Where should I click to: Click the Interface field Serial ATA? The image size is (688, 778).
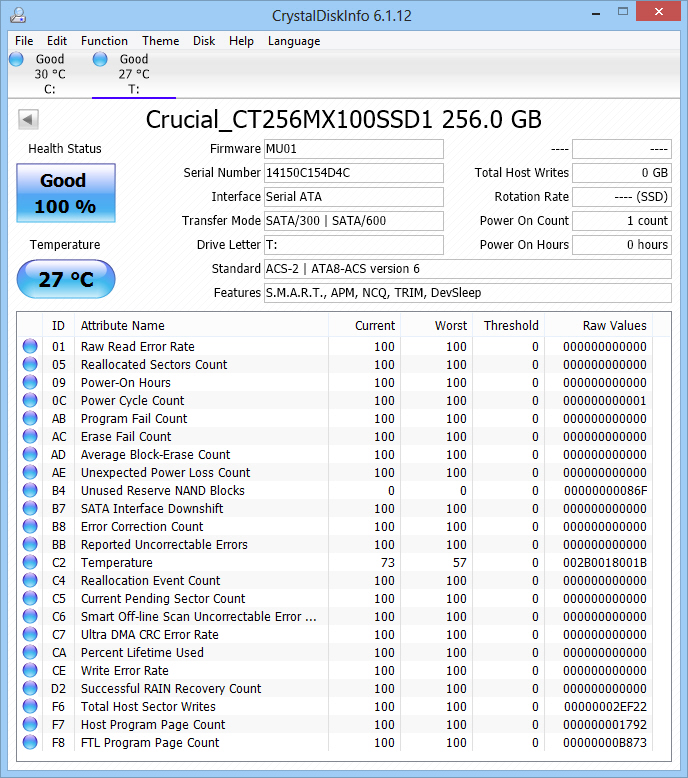[x=354, y=197]
